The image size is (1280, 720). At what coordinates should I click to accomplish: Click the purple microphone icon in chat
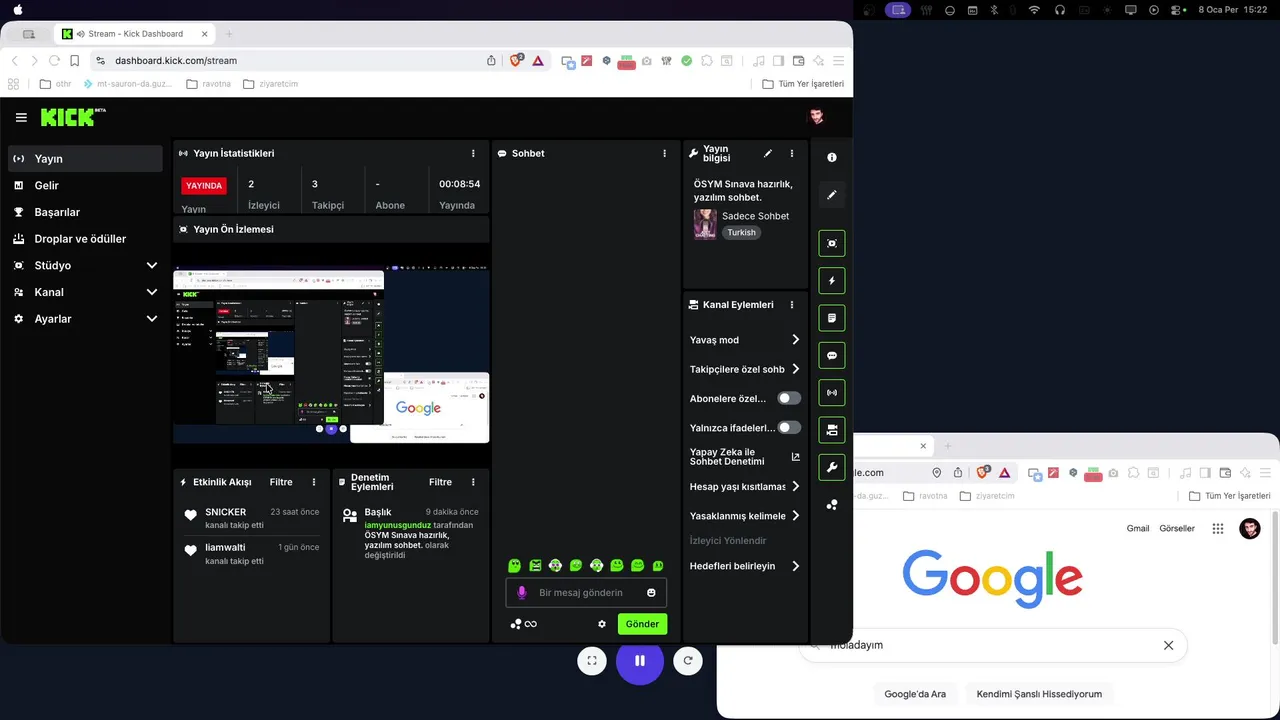click(x=521, y=593)
